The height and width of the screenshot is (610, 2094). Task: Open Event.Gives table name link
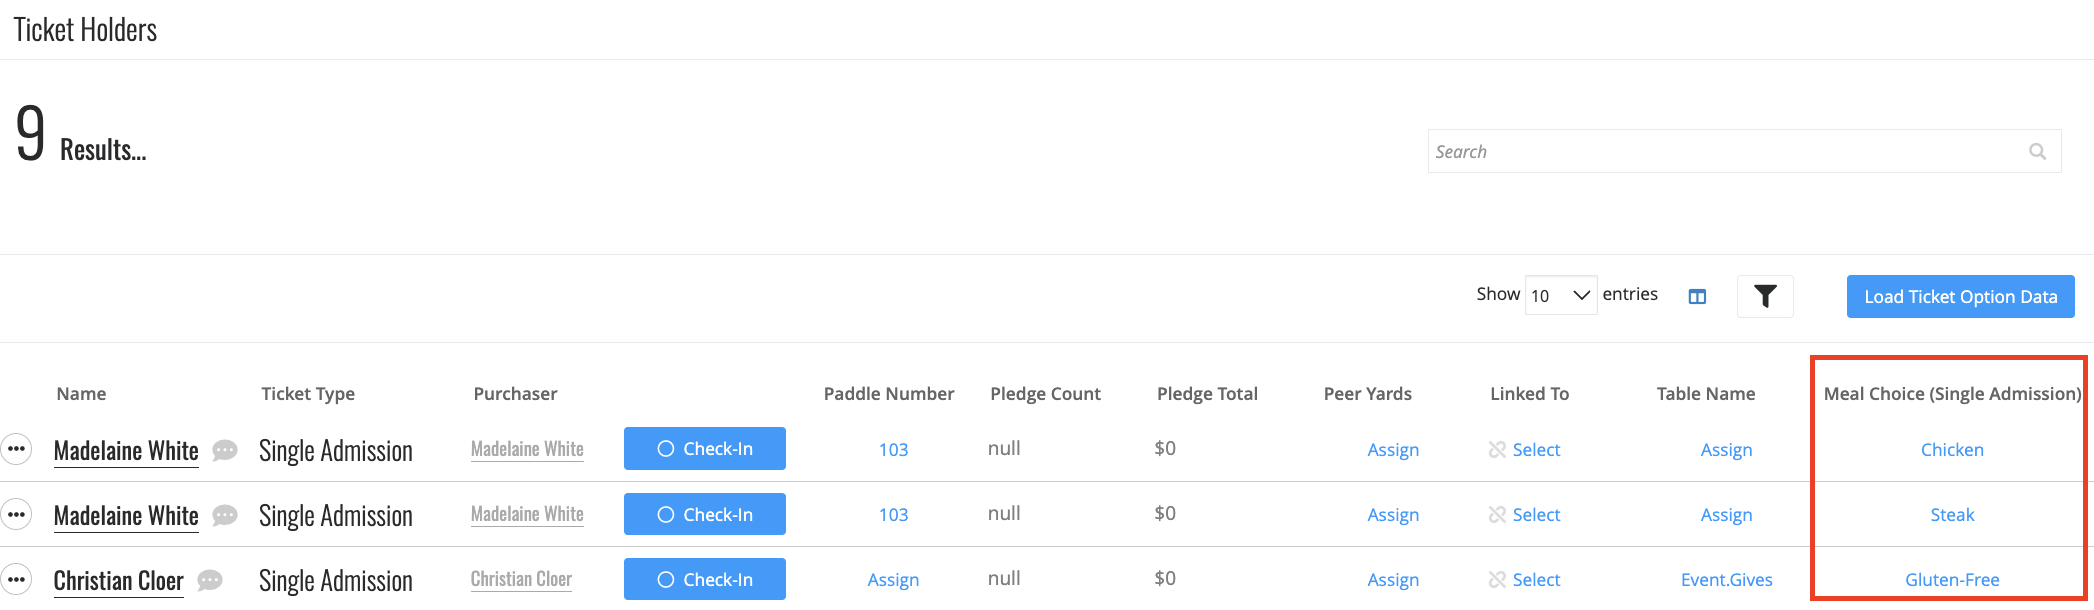tap(1726, 580)
